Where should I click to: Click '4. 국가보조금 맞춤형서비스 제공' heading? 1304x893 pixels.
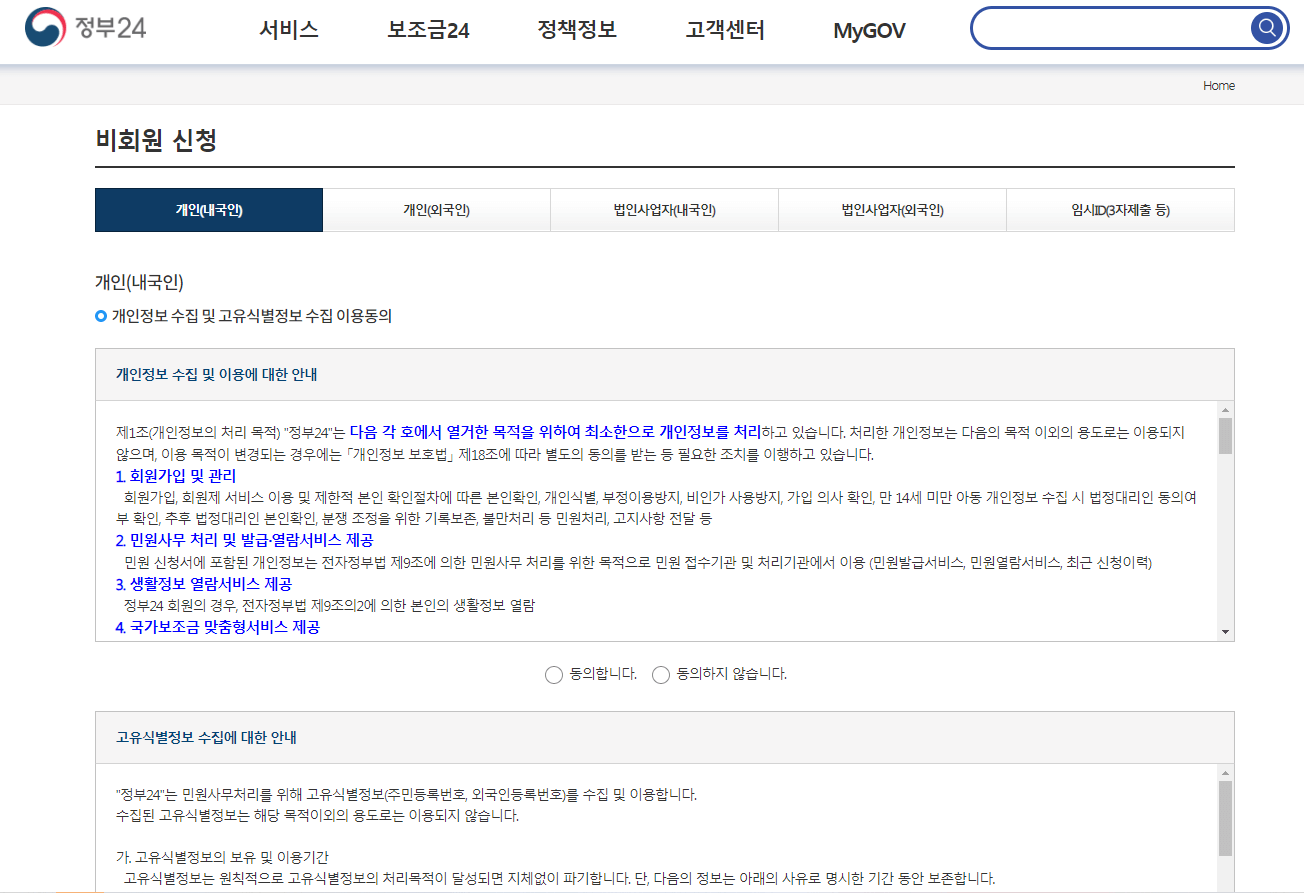(x=218, y=628)
